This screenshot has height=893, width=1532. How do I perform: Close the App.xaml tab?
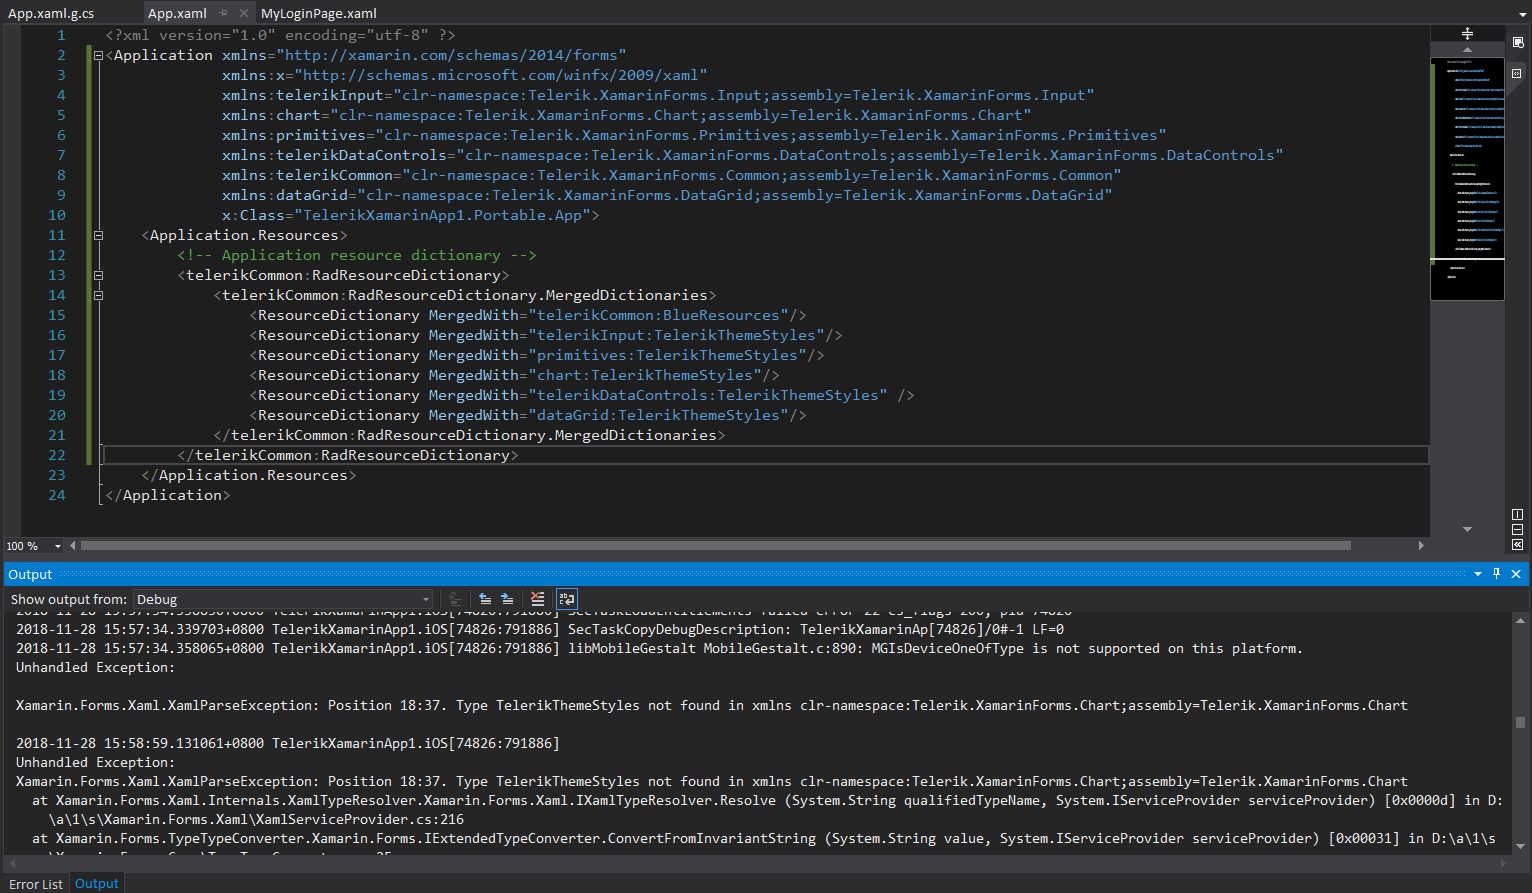point(244,13)
